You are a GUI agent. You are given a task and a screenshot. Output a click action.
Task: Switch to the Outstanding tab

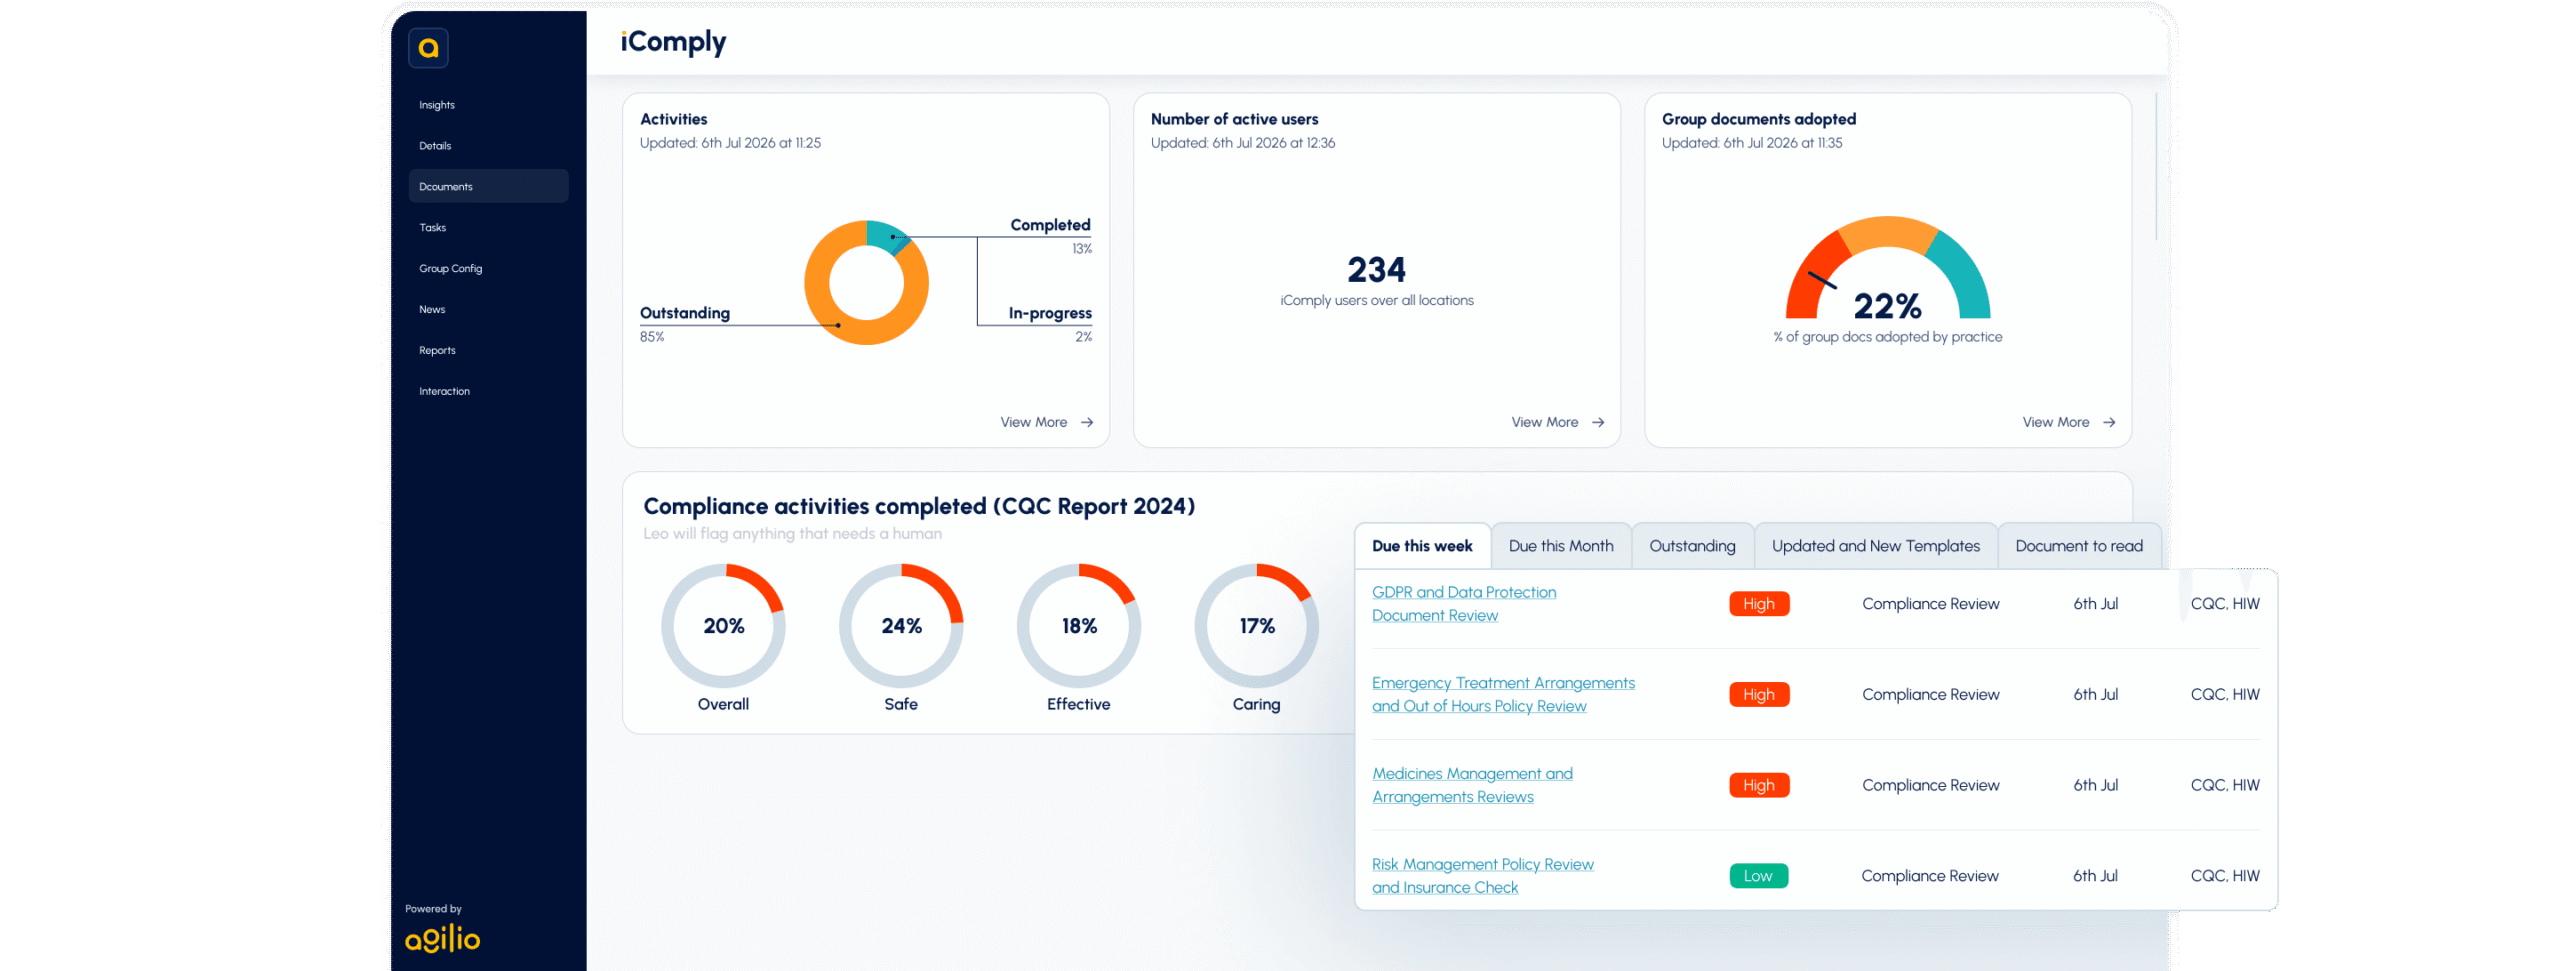[1692, 546]
